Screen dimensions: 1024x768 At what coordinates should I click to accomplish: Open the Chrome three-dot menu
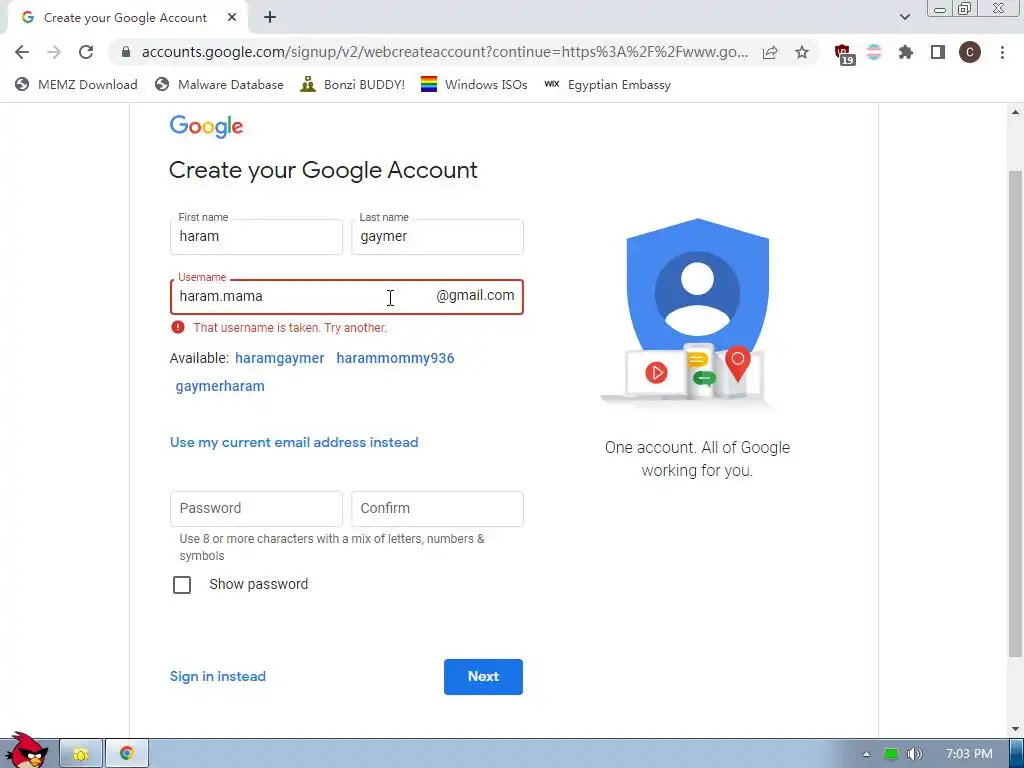click(x=1002, y=52)
